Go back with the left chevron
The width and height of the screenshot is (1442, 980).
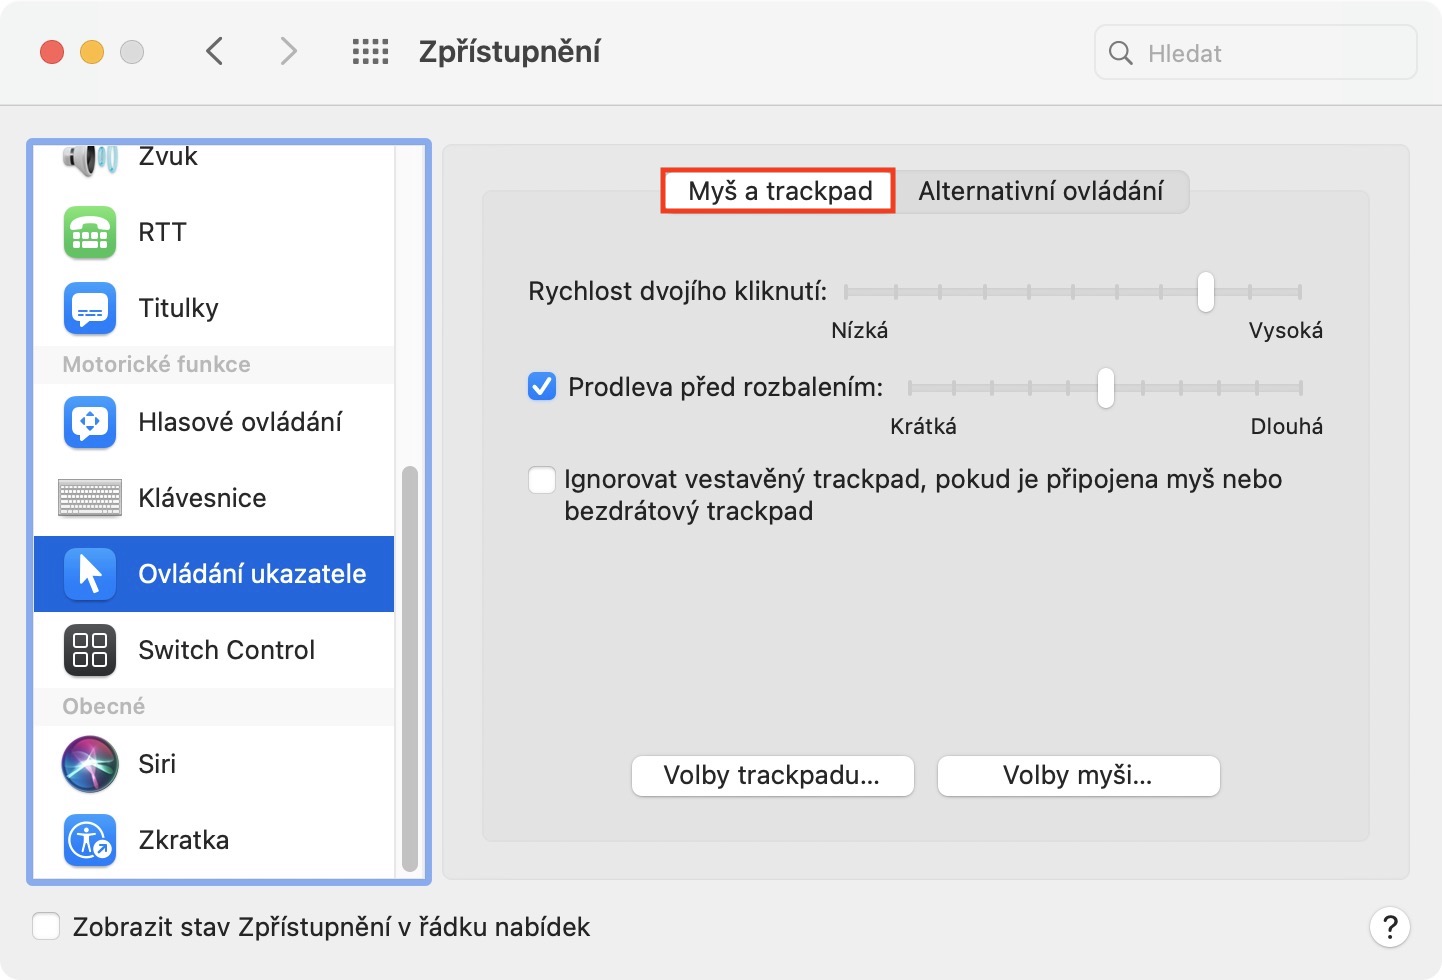[214, 51]
